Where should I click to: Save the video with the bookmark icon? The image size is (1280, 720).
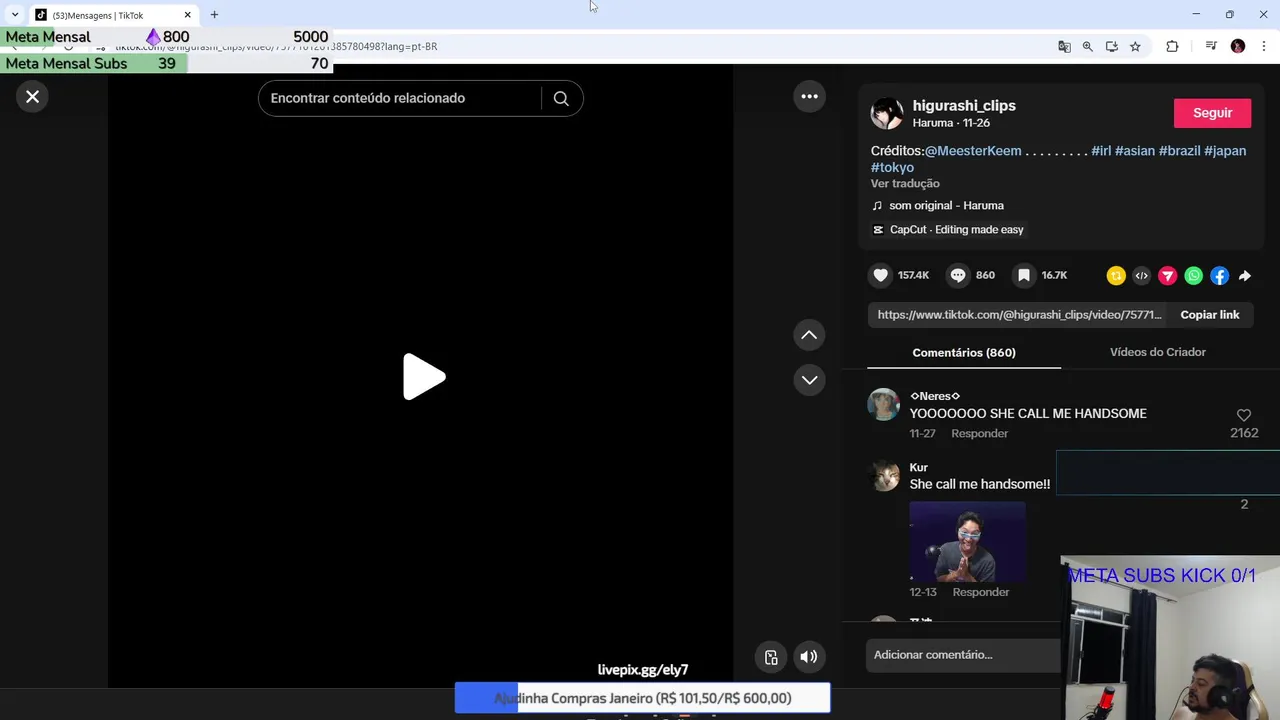pos(1023,275)
